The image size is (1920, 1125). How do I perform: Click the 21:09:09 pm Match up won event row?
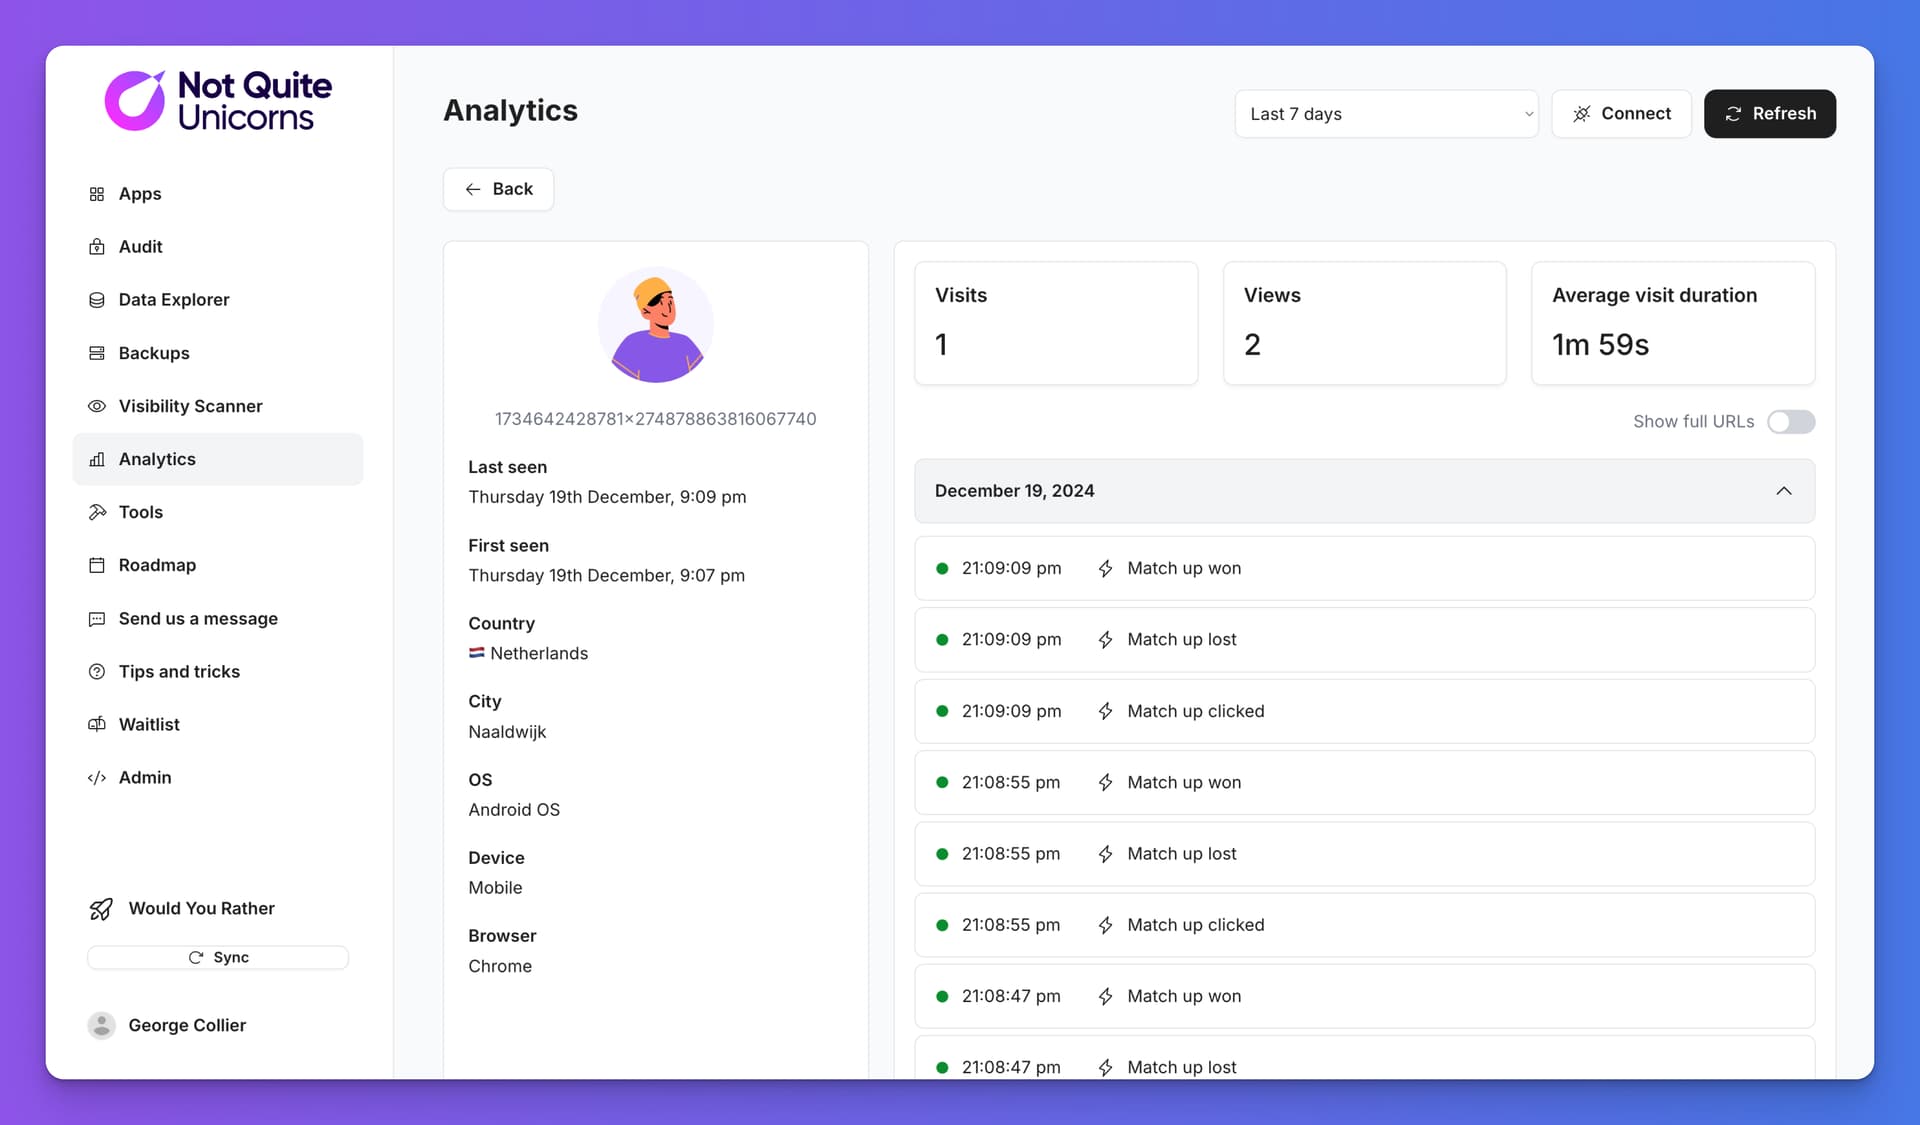(1364, 568)
